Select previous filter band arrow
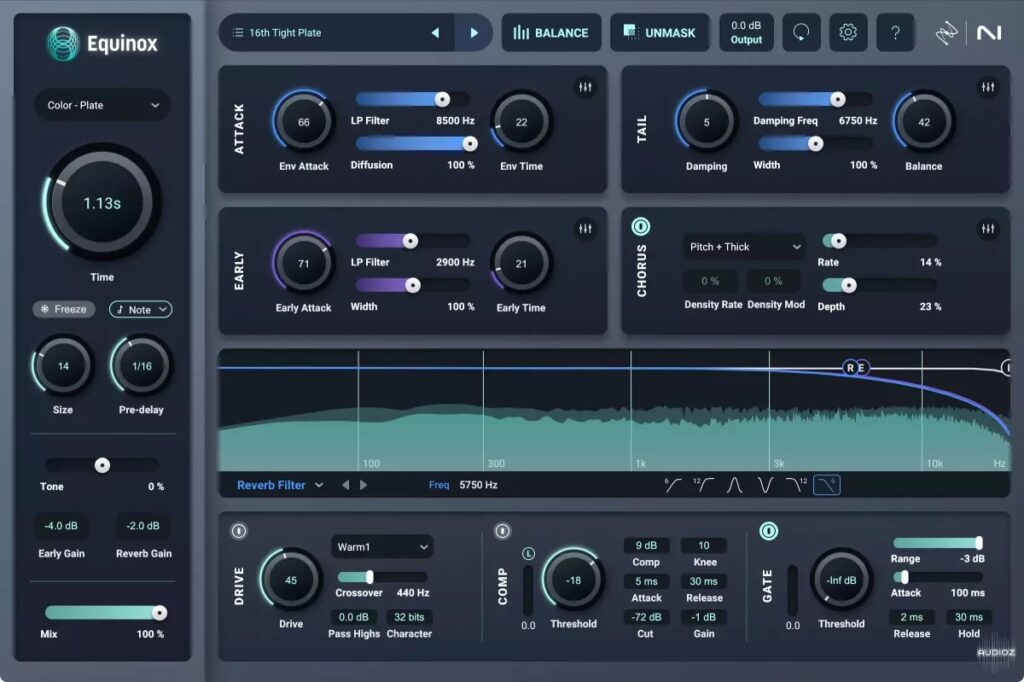 [x=345, y=485]
